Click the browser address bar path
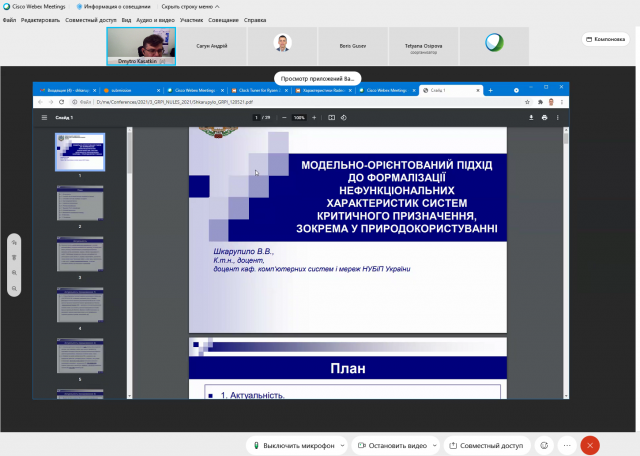 click(175, 102)
